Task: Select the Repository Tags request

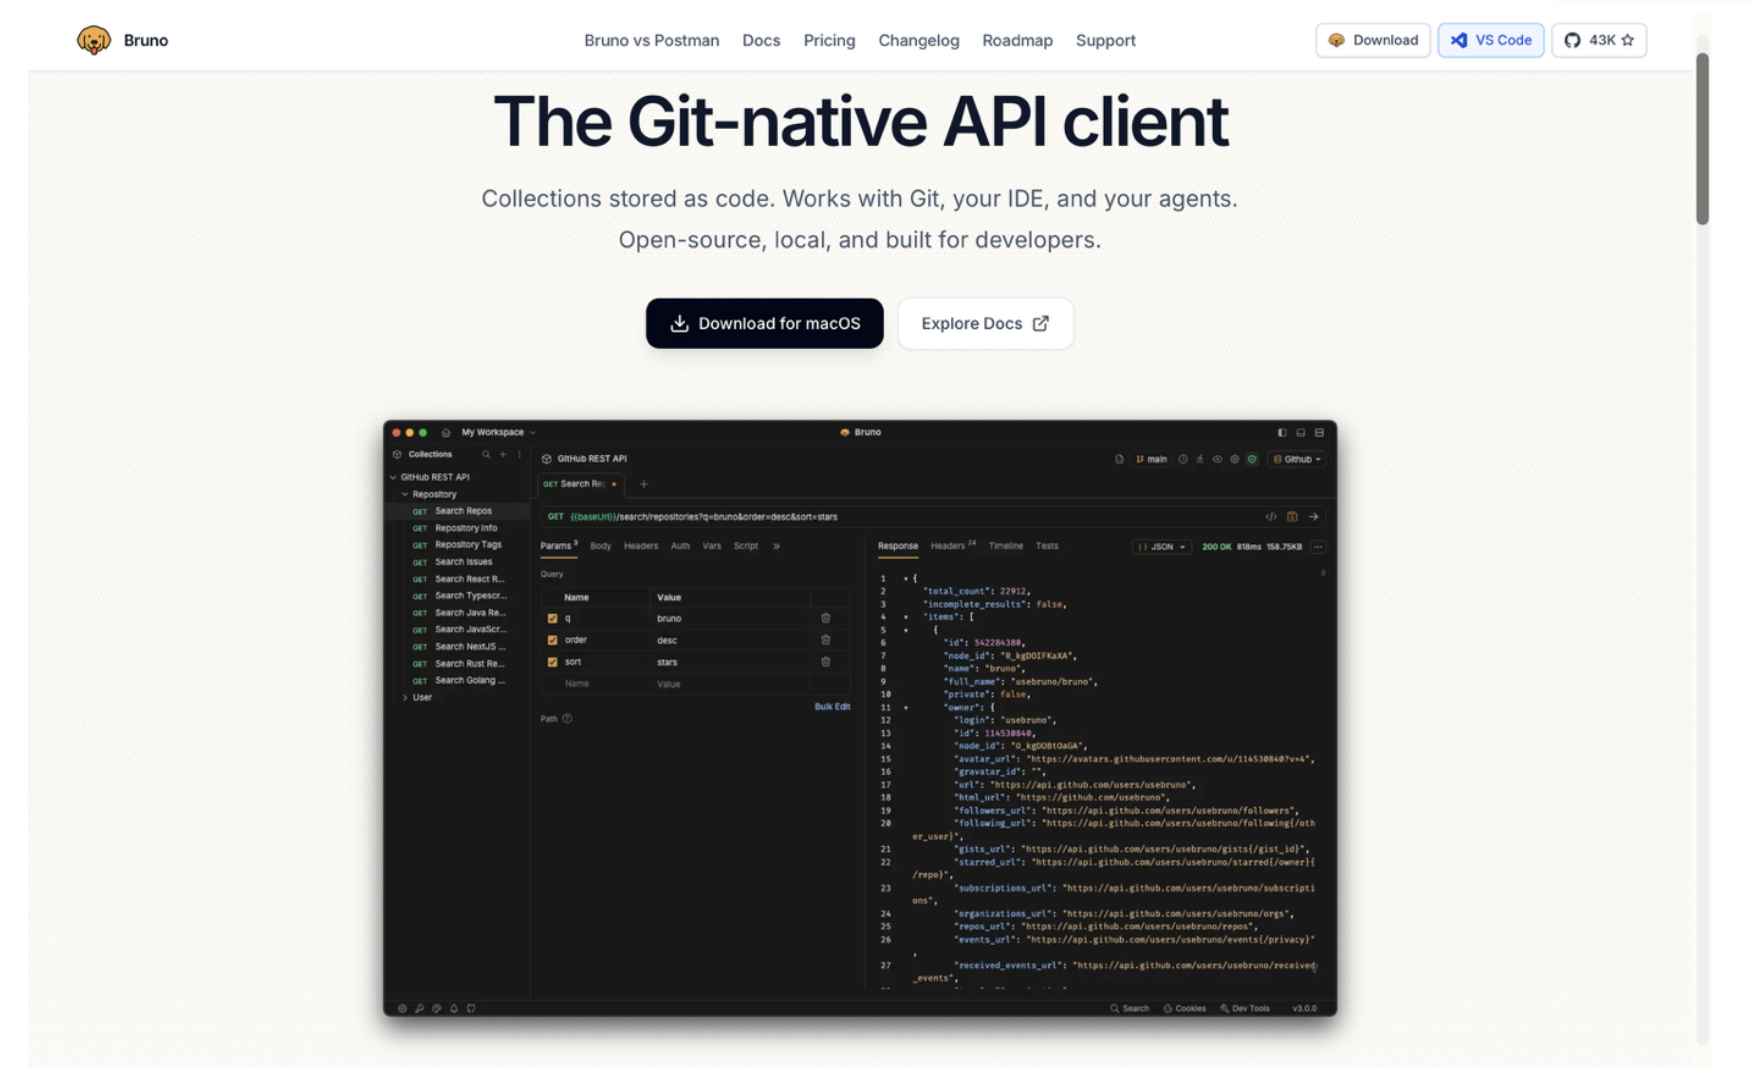Action: [467, 545]
